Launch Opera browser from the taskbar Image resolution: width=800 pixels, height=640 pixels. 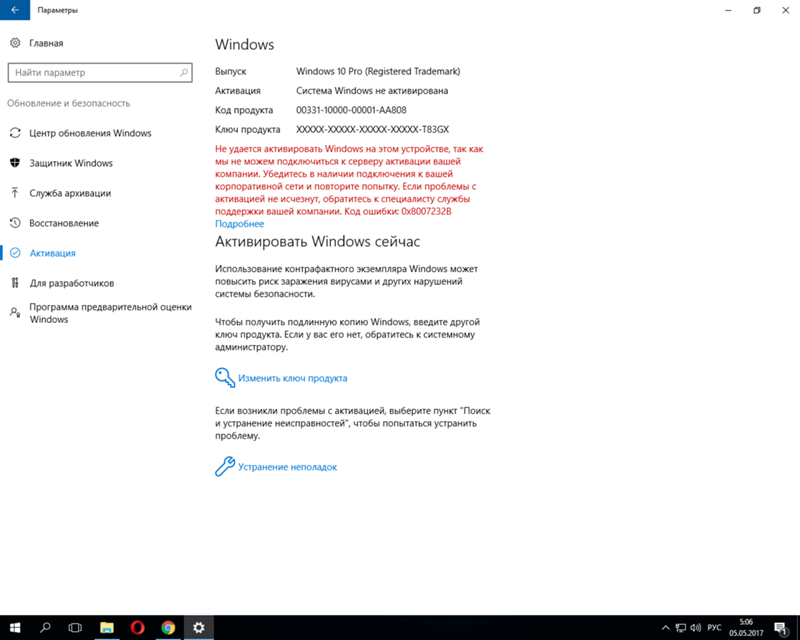(x=137, y=627)
